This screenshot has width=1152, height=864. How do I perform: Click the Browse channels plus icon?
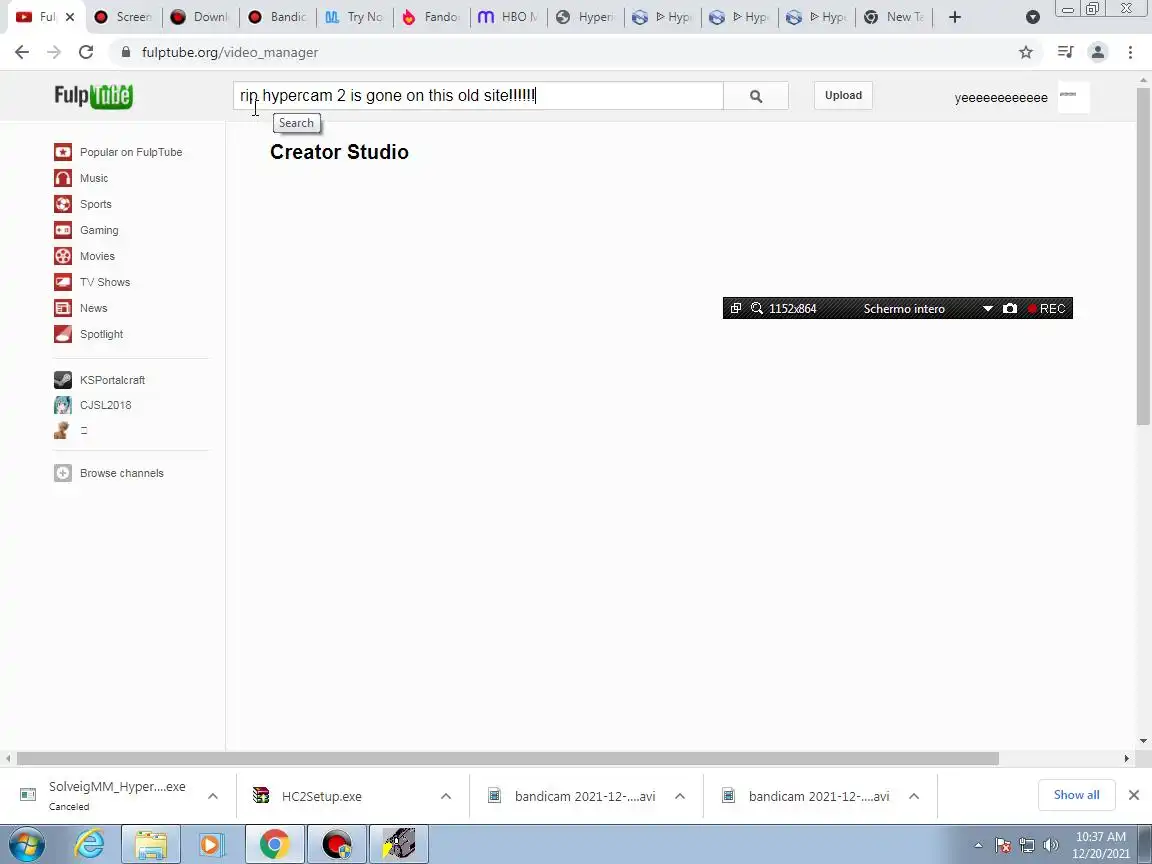coord(63,473)
